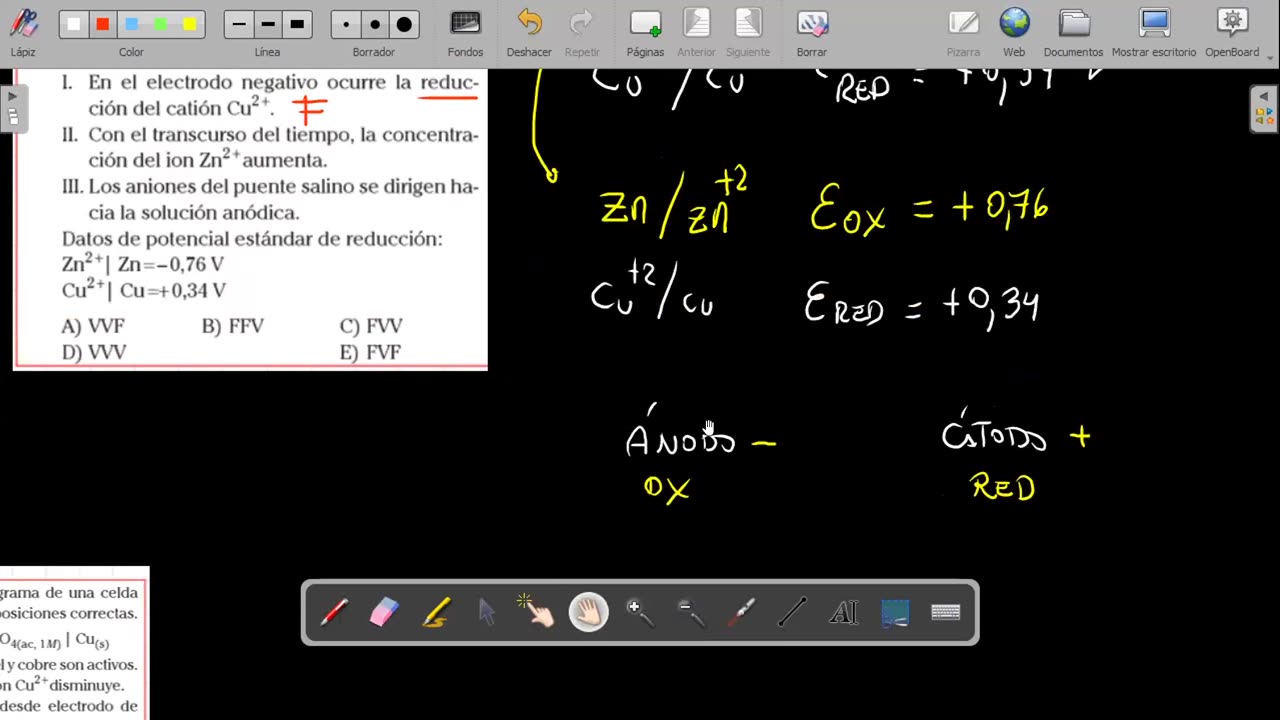
Task: Clear the page with Borrar
Action: 812,32
